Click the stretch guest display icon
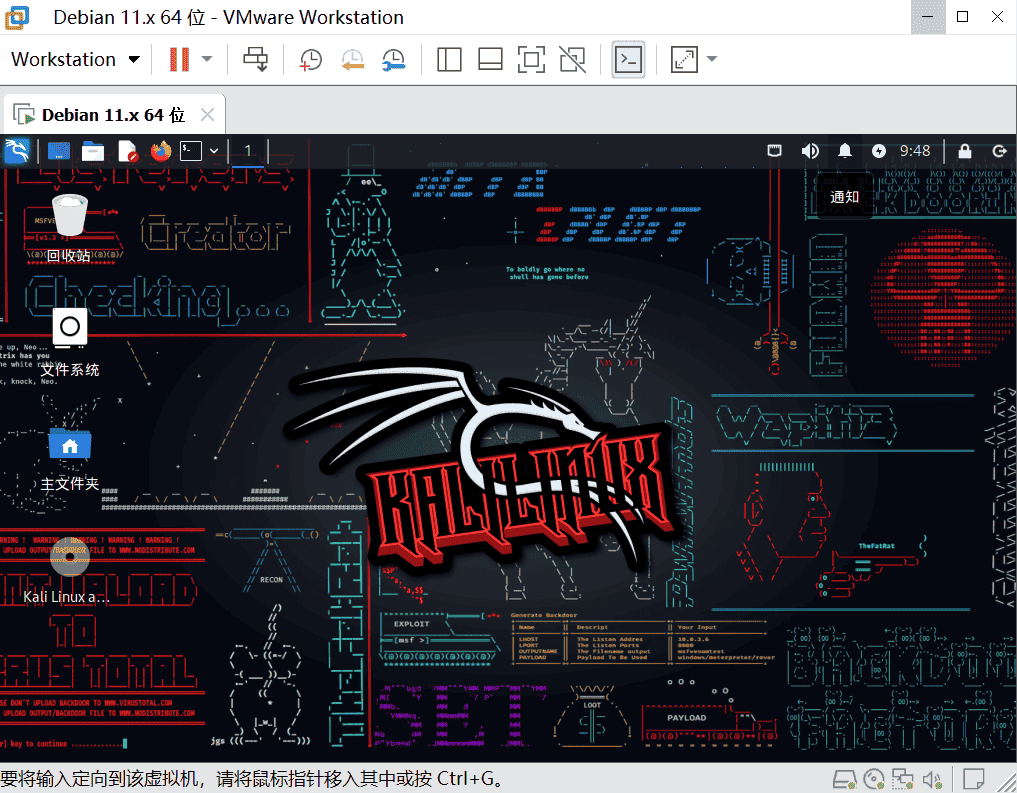Screen dimensions: 1017x793 (x=684, y=59)
